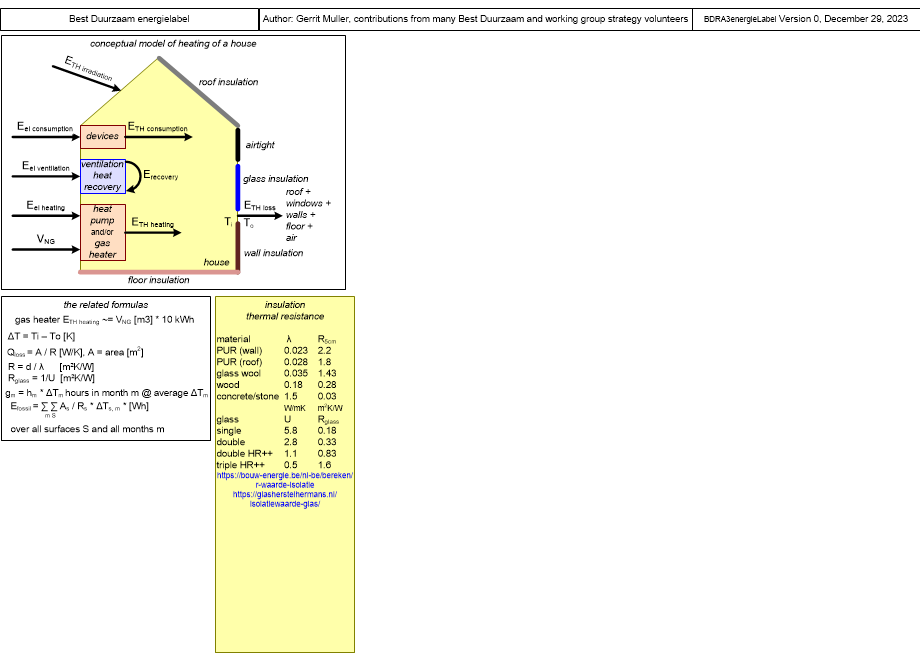Click the "0.83" Rglass value for double HR++
920x660 pixels.
pos(327,453)
